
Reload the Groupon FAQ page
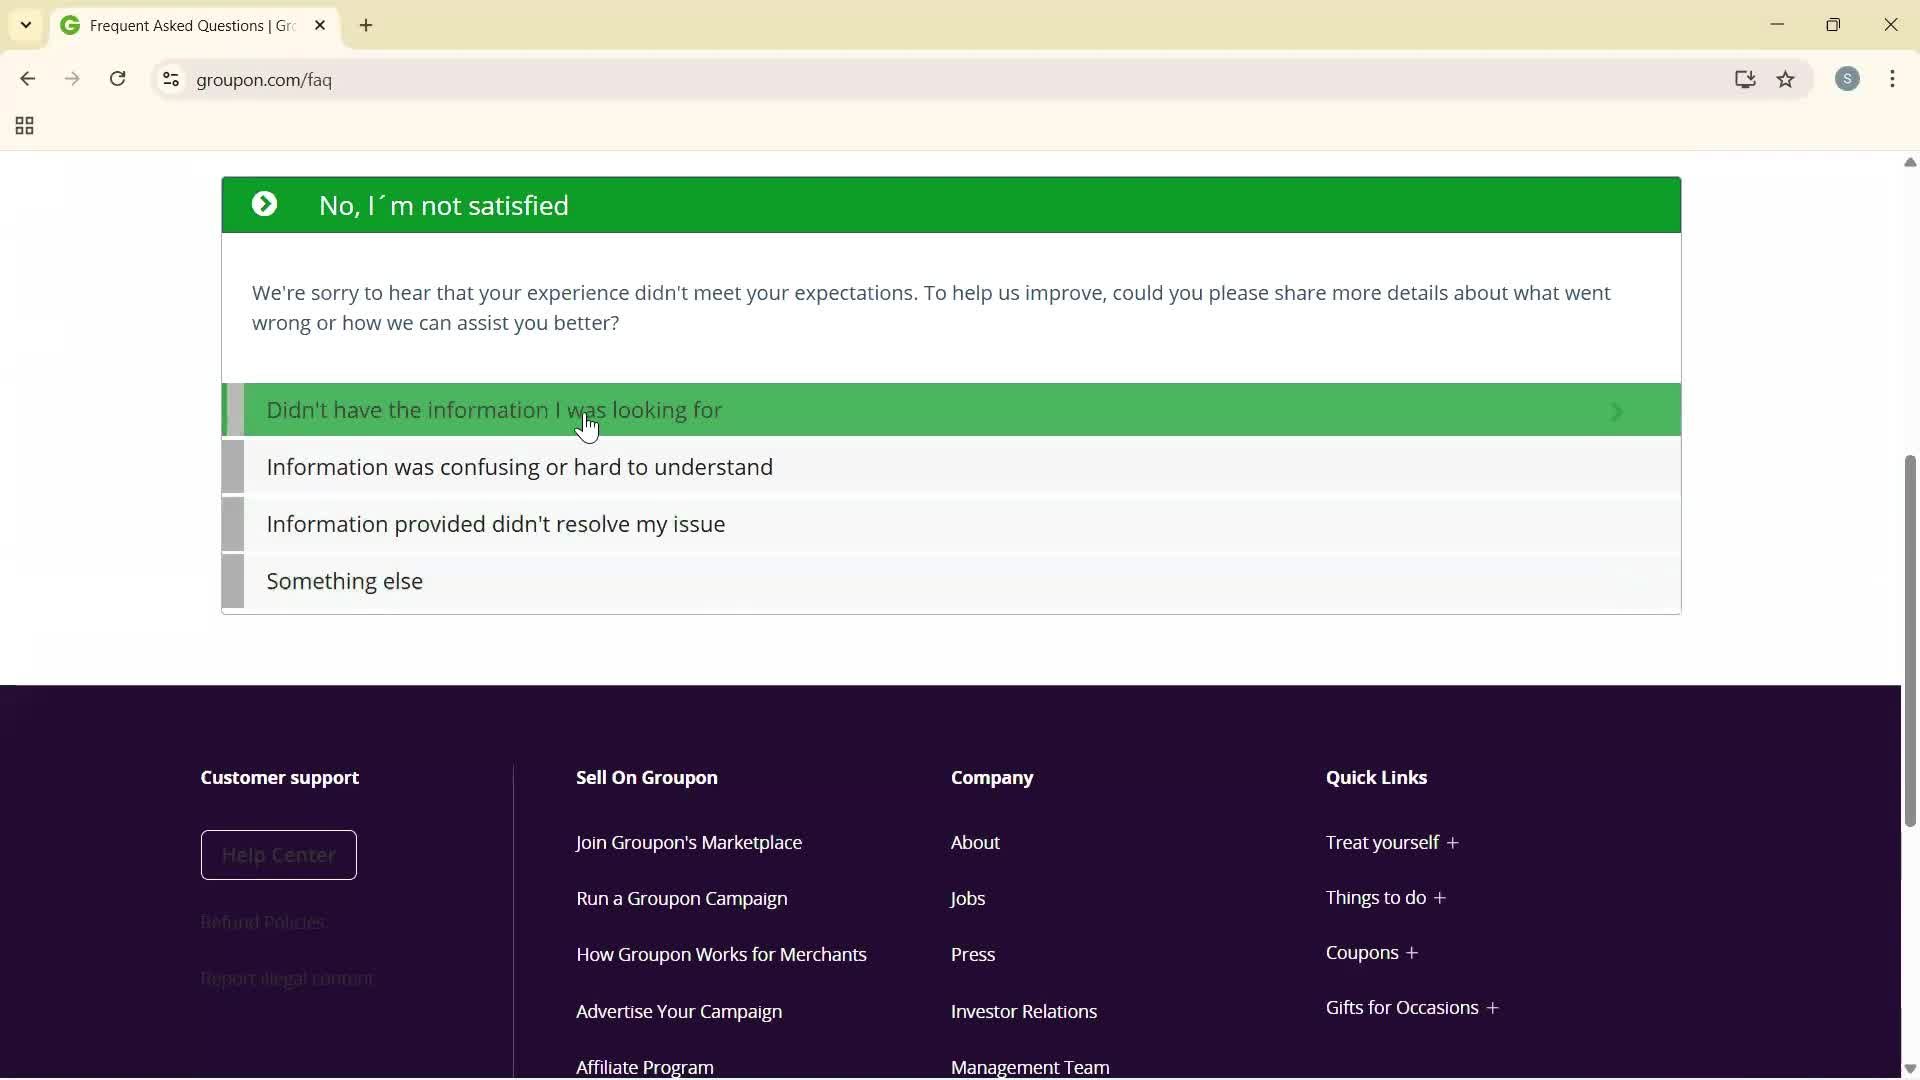[x=117, y=79]
